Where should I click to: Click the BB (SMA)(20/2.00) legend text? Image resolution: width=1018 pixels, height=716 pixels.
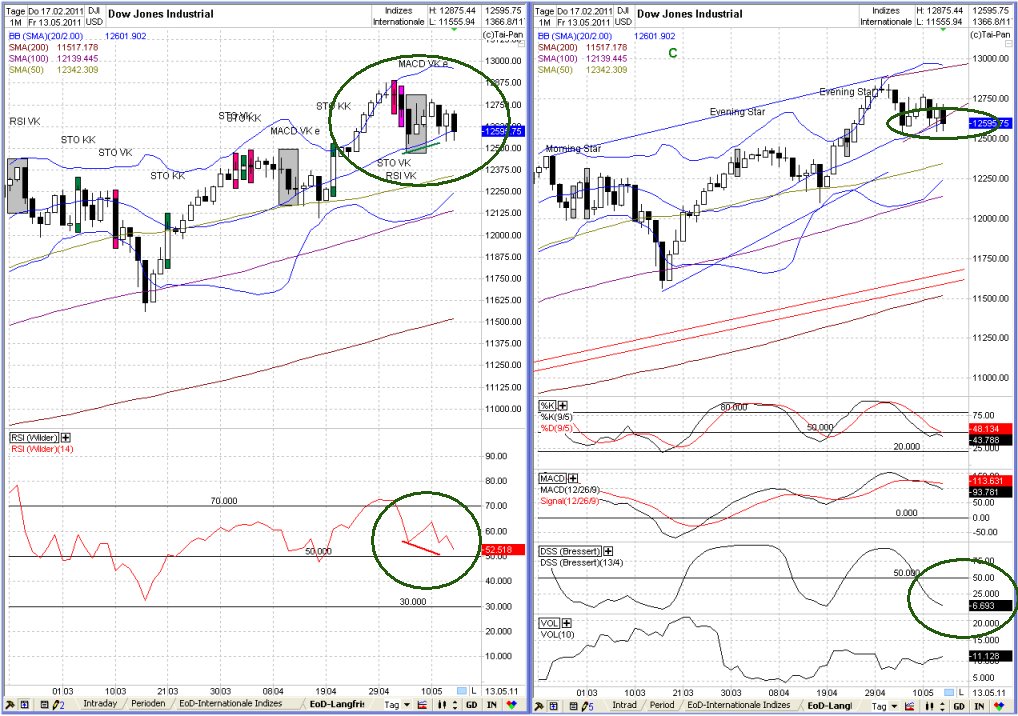point(45,36)
